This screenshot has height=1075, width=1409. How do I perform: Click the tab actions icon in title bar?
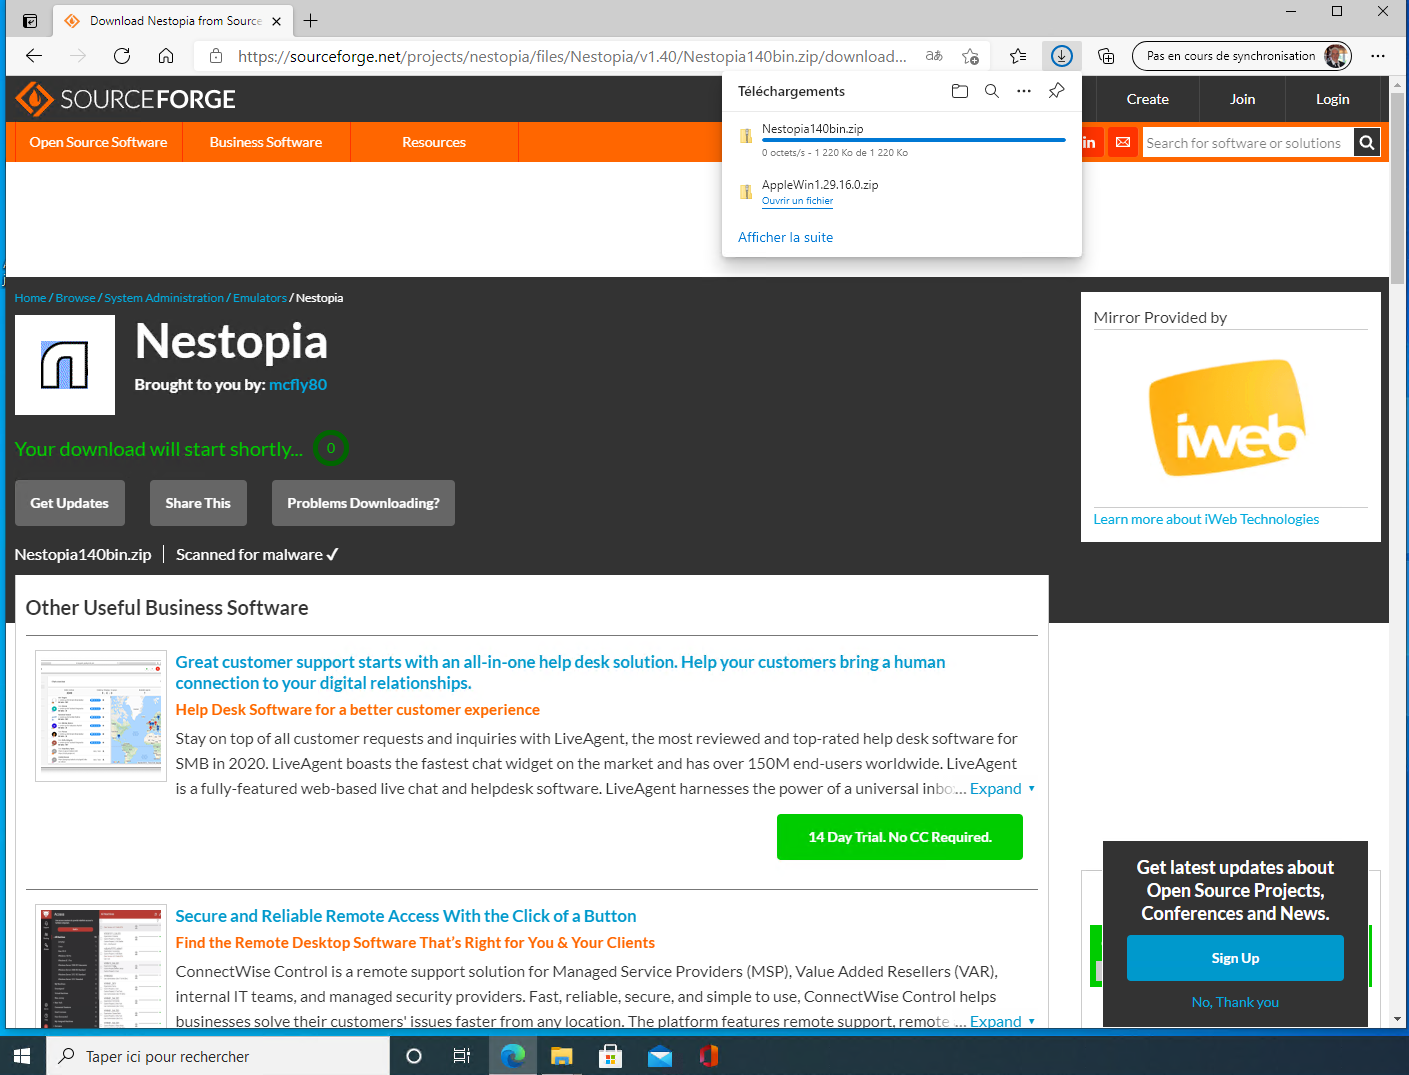30,20
